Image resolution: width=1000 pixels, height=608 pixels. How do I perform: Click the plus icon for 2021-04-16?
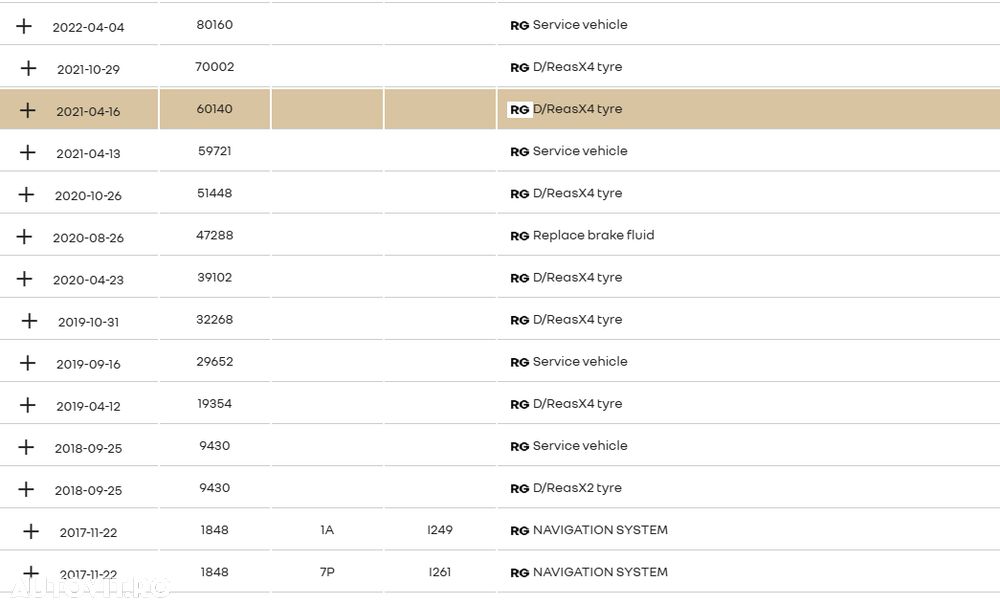pos(27,110)
